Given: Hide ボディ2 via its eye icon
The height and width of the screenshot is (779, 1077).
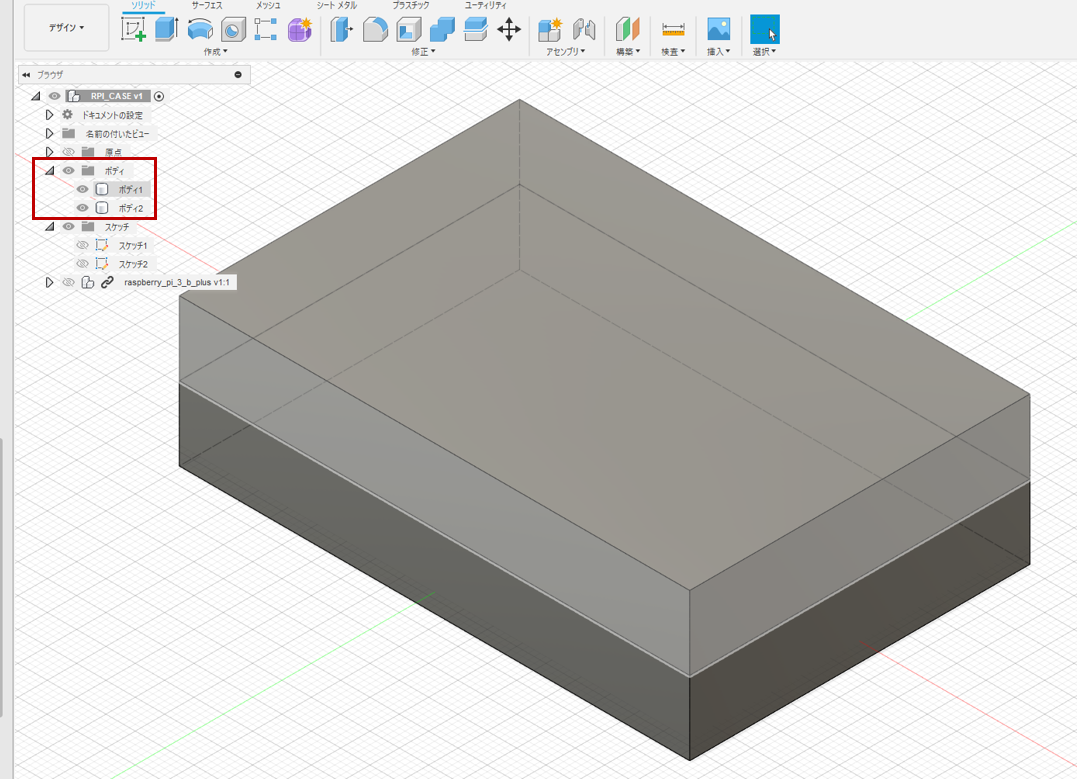Looking at the screenshot, I should tap(82, 207).
